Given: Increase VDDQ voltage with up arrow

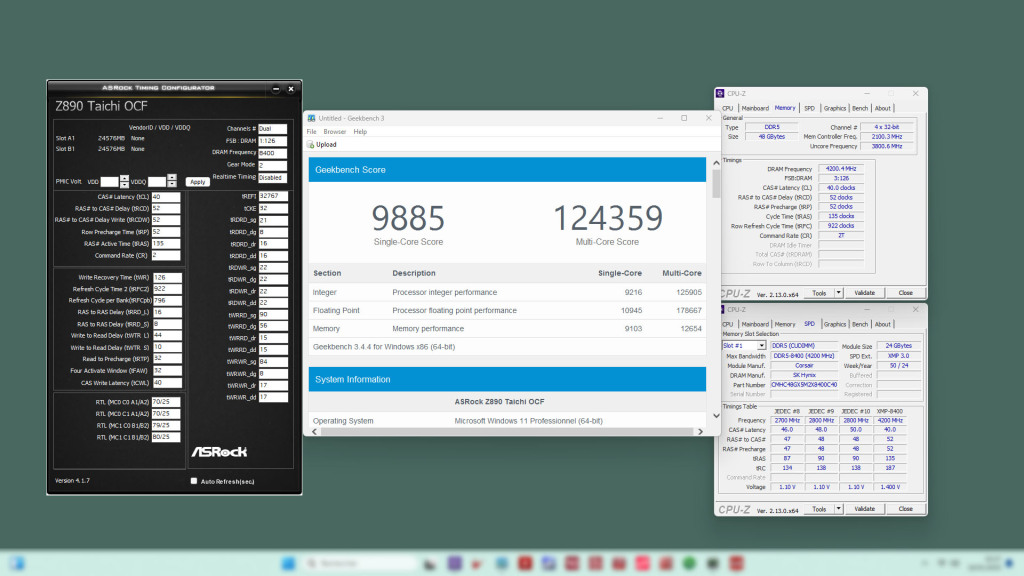Looking at the screenshot, I should click(172, 178).
